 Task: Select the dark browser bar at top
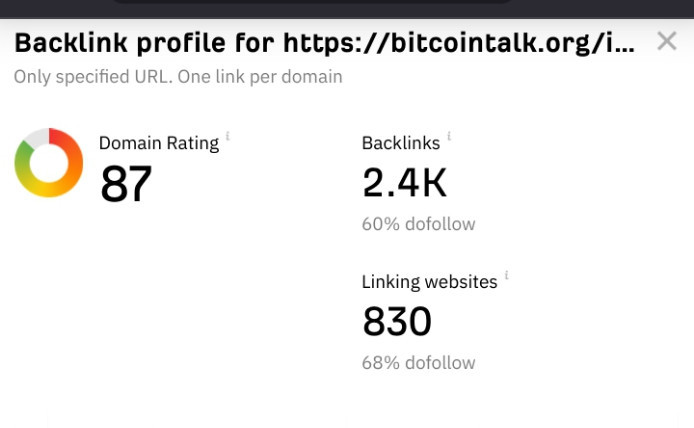[347, 8]
